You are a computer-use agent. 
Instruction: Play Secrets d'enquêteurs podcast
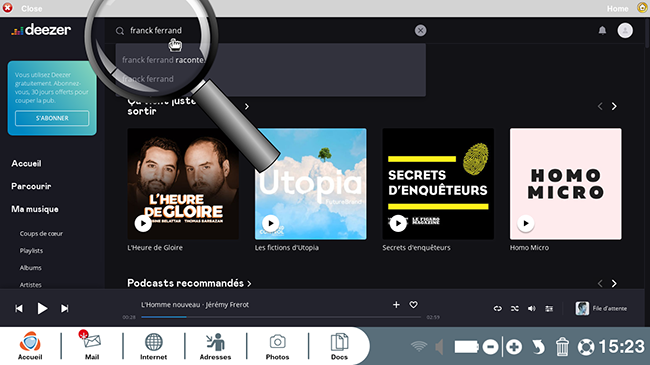point(398,223)
